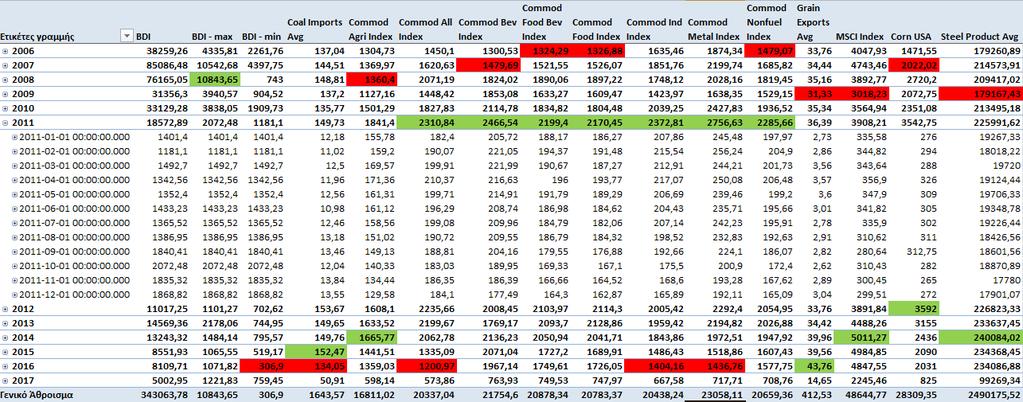This screenshot has width=1023, height=402.
Task: Expand the 2011-12-01 month row
Action: pyautogui.click(x=15, y=294)
